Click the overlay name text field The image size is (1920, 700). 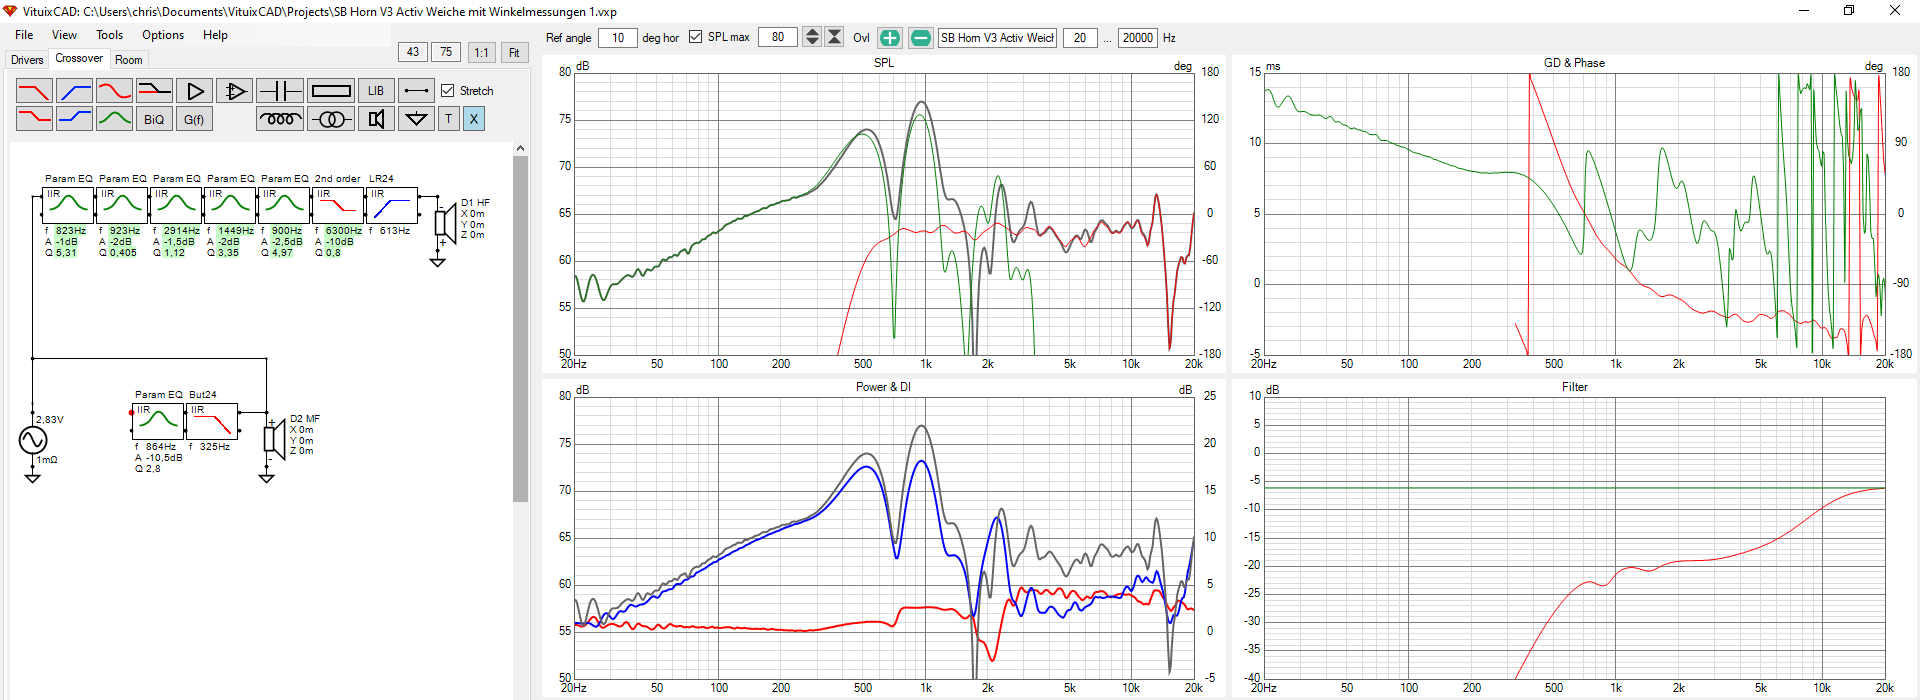coord(997,38)
